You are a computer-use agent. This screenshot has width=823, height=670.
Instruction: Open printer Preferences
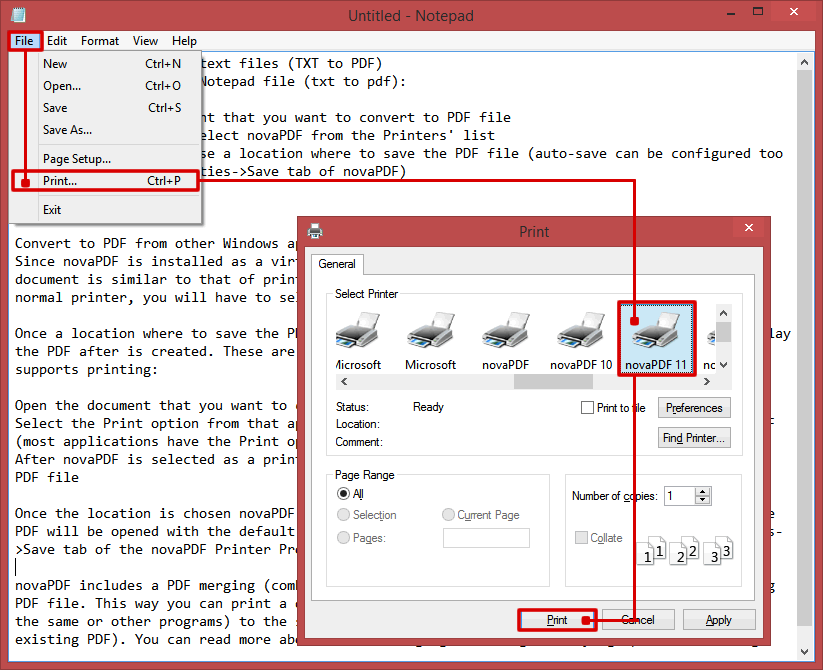point(694,408)
